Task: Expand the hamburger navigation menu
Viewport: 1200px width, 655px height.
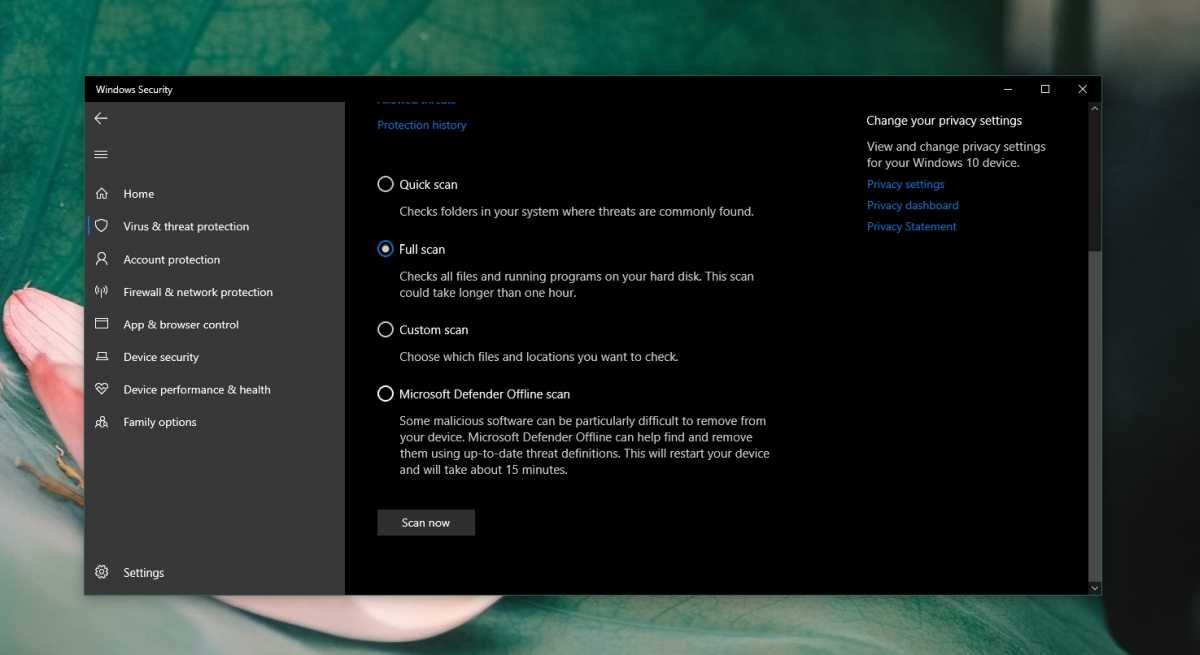Action: pyautogui.click(x=101, y=154)
